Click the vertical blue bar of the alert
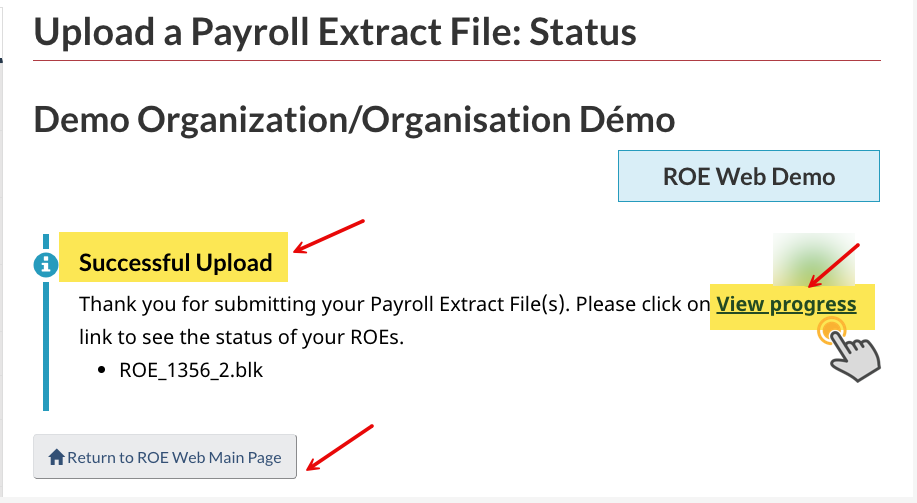The image size is (917, 503). [x=46, y=322]
